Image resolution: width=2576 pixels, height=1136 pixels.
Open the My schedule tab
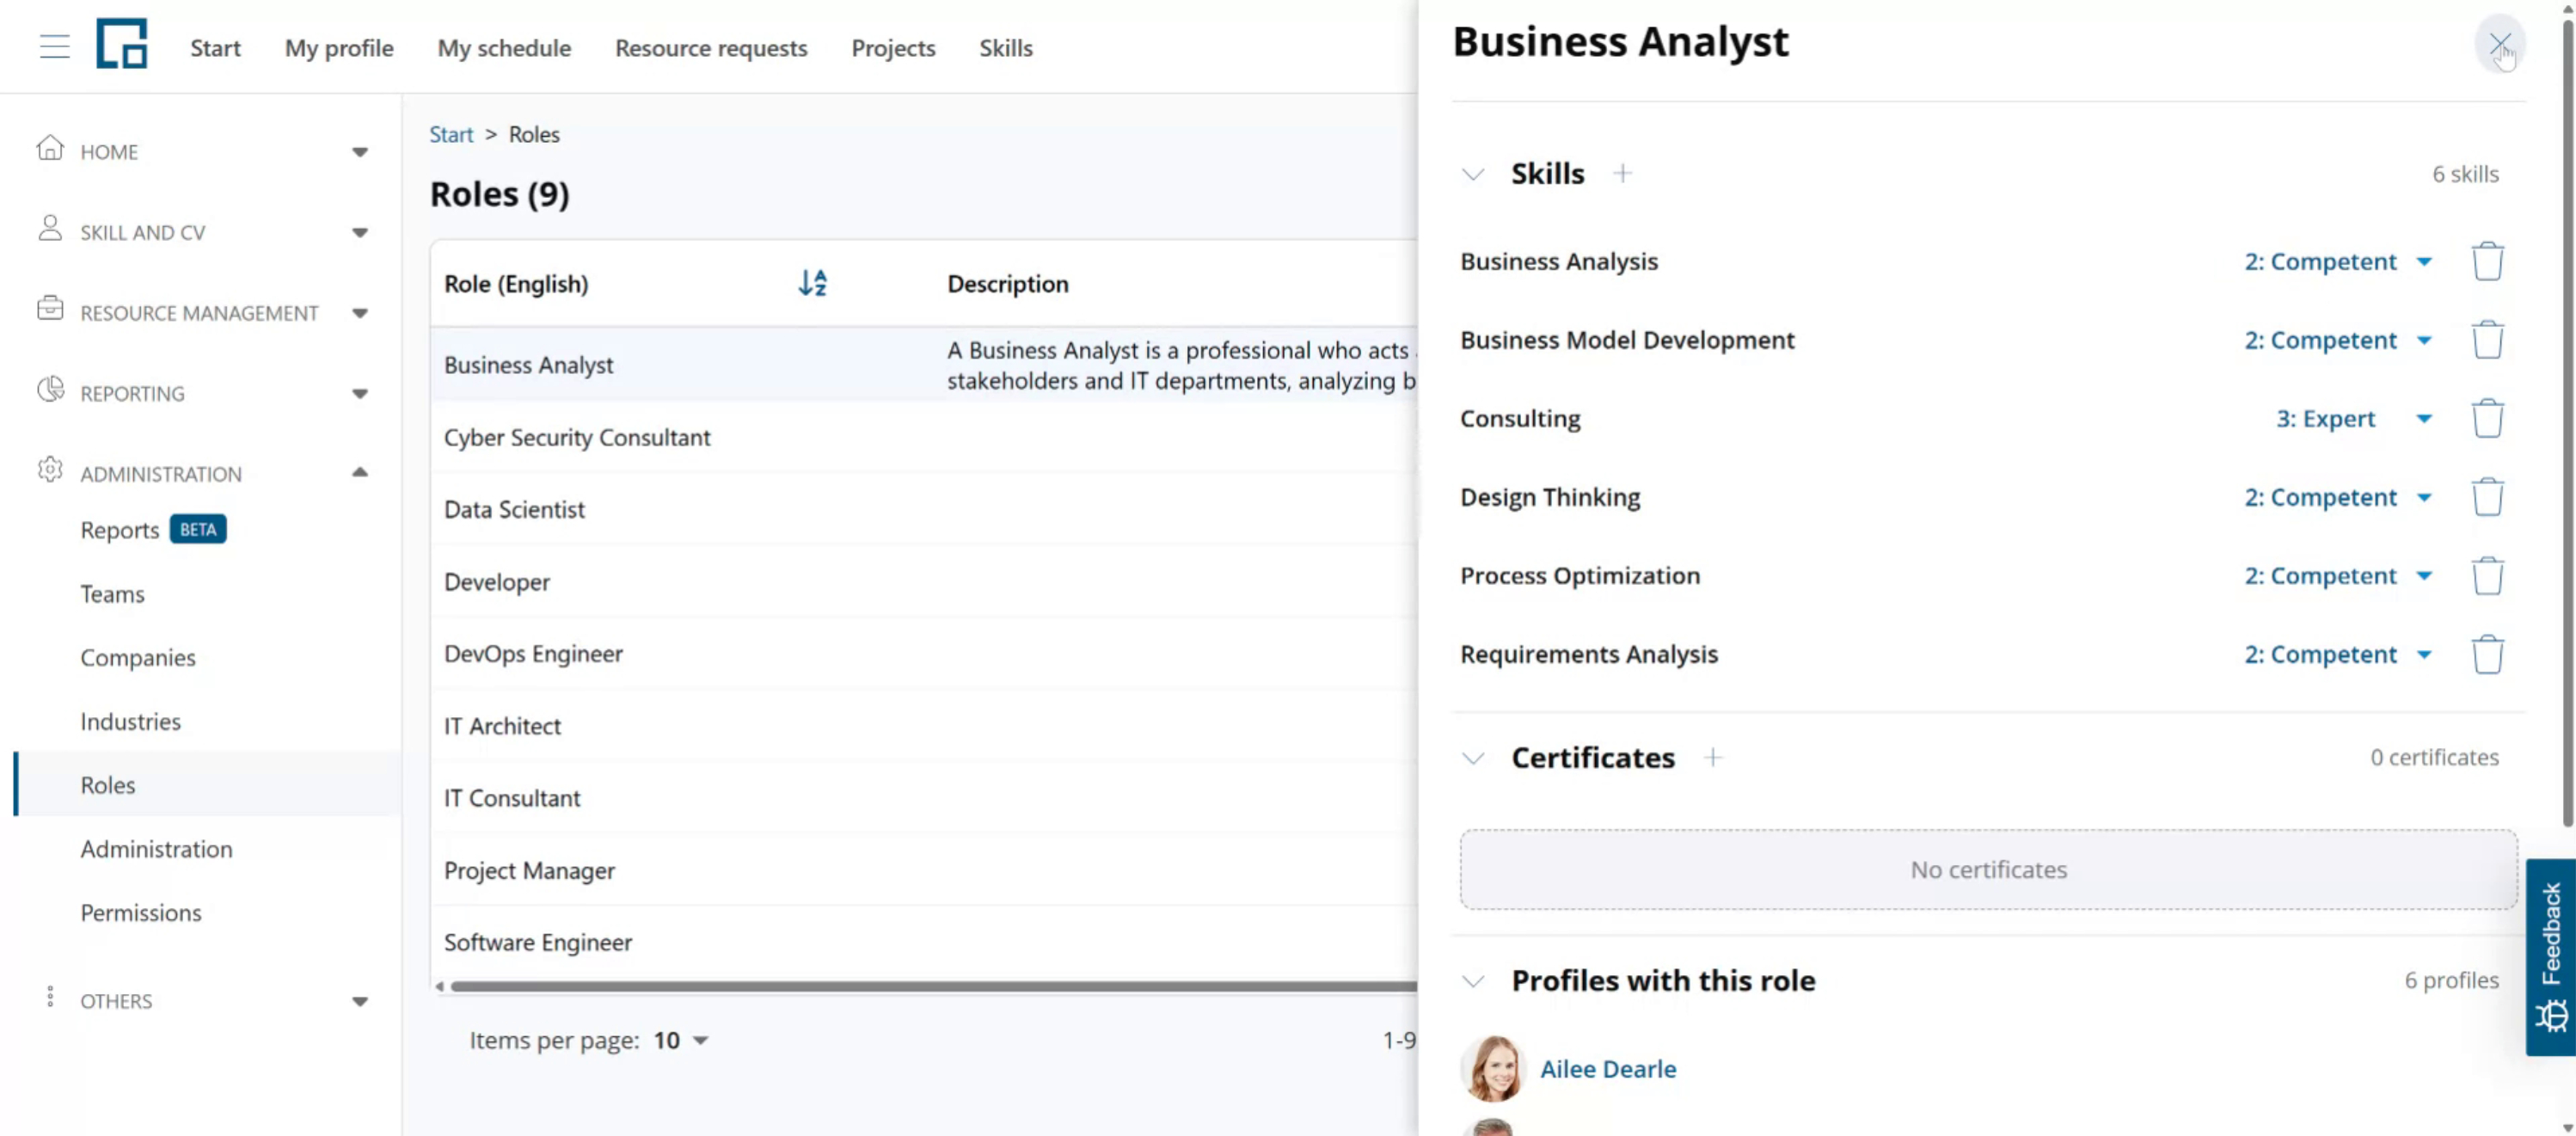(504, 48)
